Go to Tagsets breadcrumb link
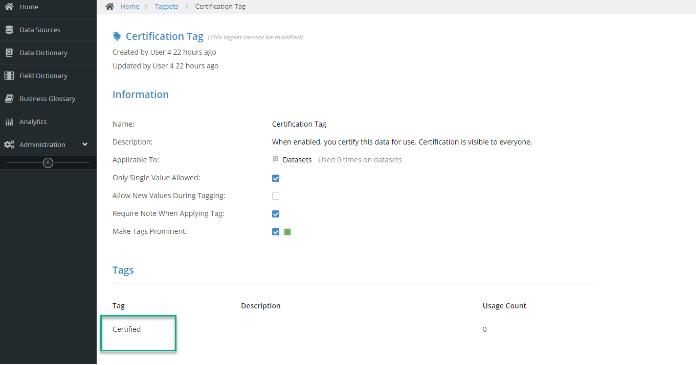 pyautogui.click(x=166, y=6)
